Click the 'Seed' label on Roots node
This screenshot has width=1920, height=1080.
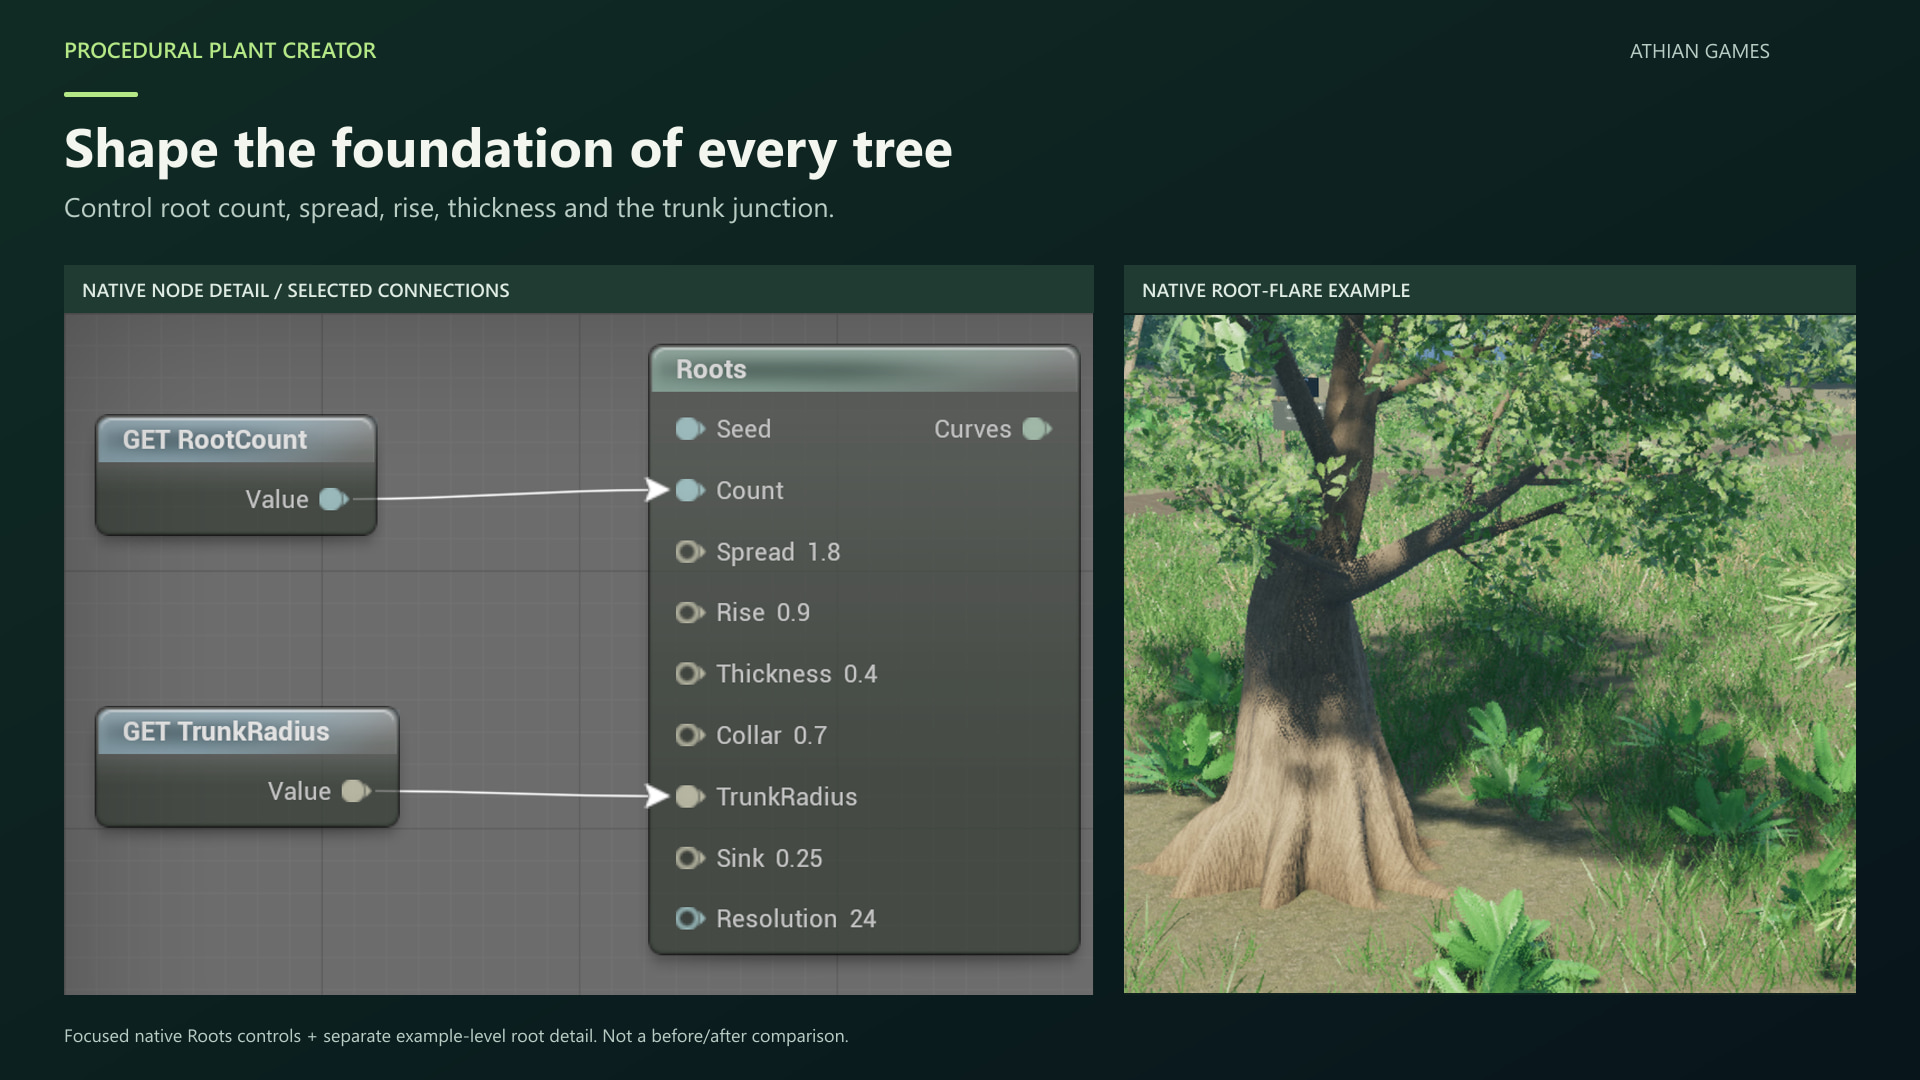tap(743, 429)
